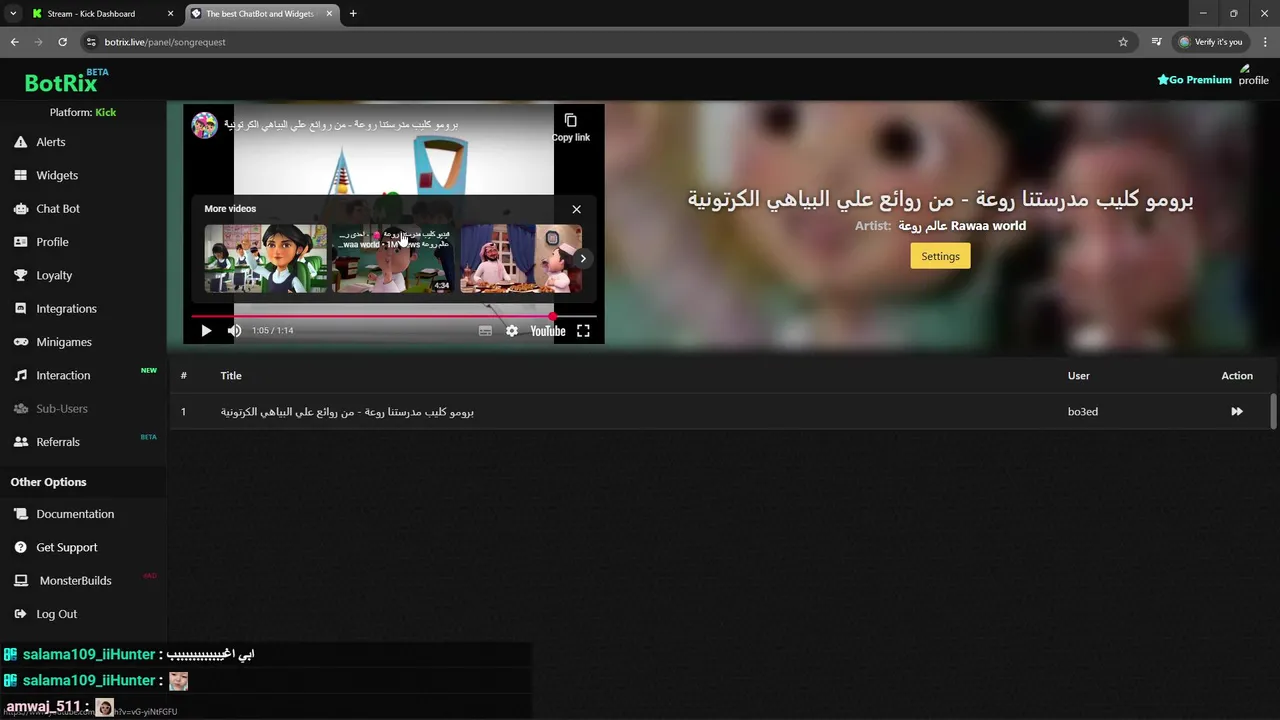This screenshot has width=1280, height=720.
Task: Click the song title in queue row 1
Action: click(347, 412)
